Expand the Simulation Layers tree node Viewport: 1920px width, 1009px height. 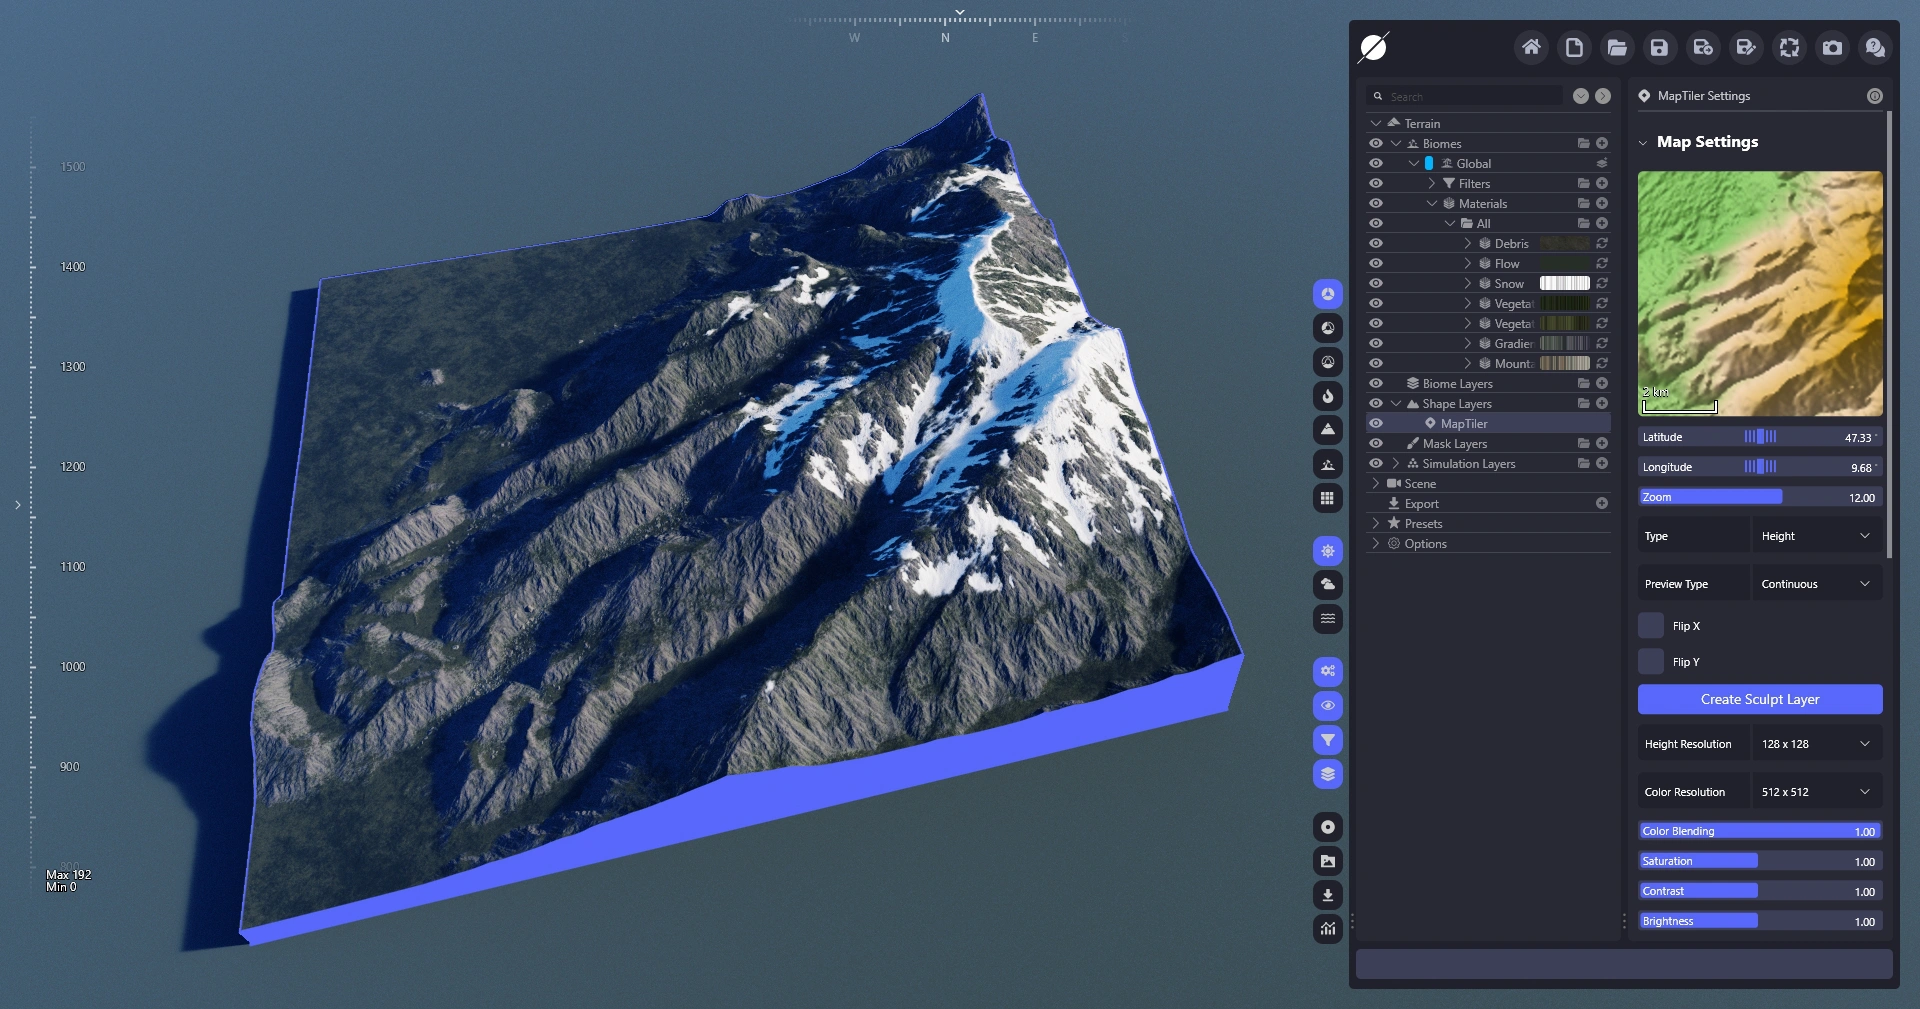pos(1396,464)
